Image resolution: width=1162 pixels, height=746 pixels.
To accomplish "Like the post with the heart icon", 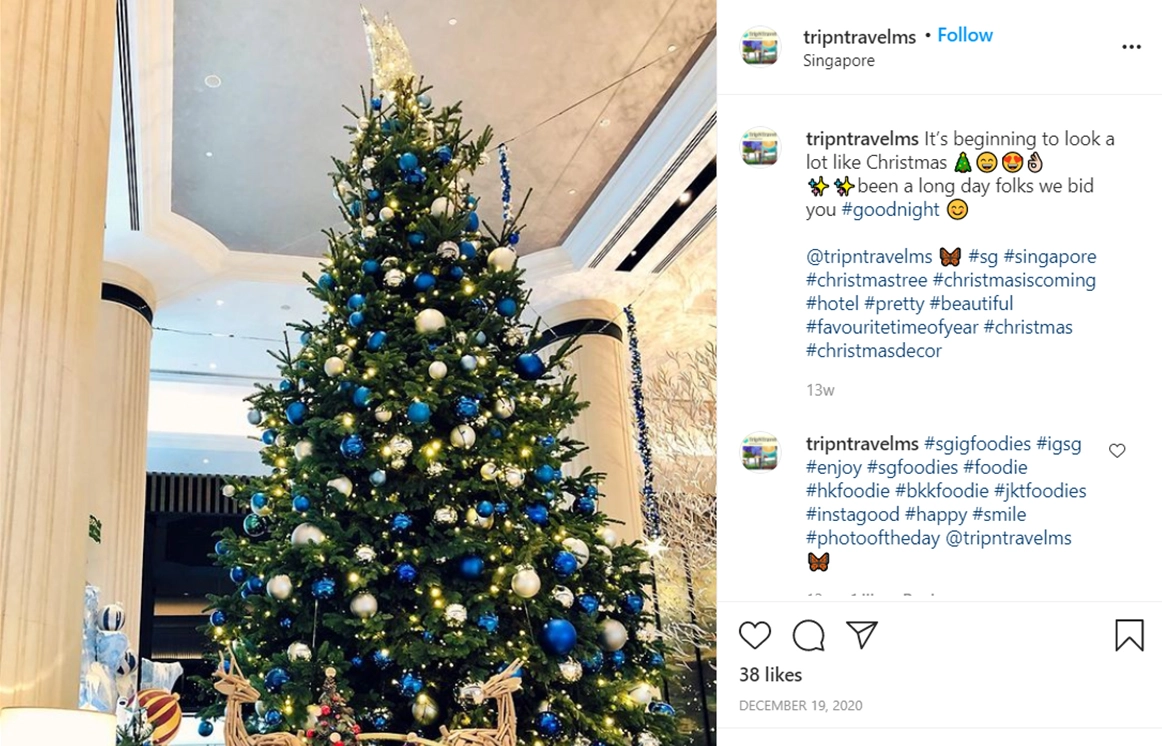I will click(754, 636).
